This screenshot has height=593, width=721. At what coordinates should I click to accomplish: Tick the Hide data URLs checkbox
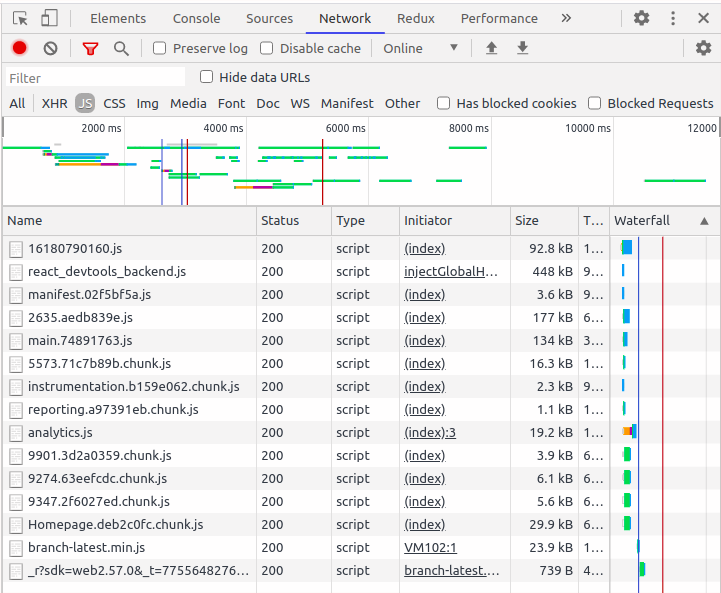point(206,77)
